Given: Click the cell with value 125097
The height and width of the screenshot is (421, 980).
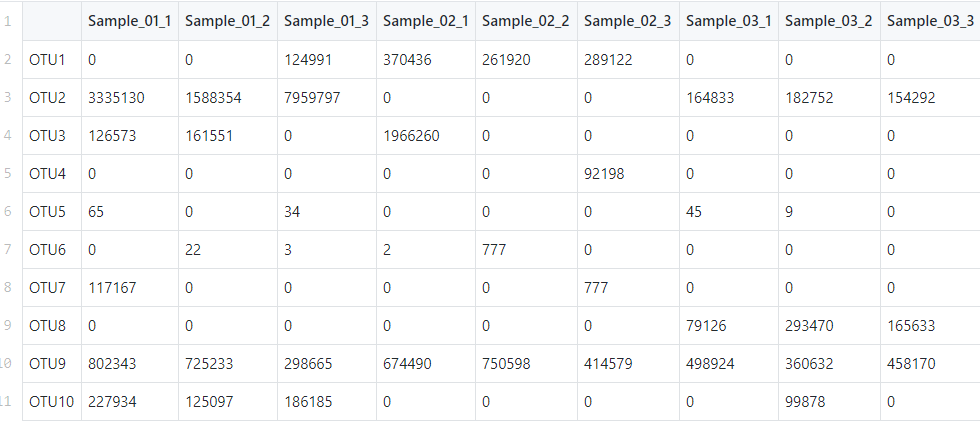Looking at the screenshot, I should [228, 402].
